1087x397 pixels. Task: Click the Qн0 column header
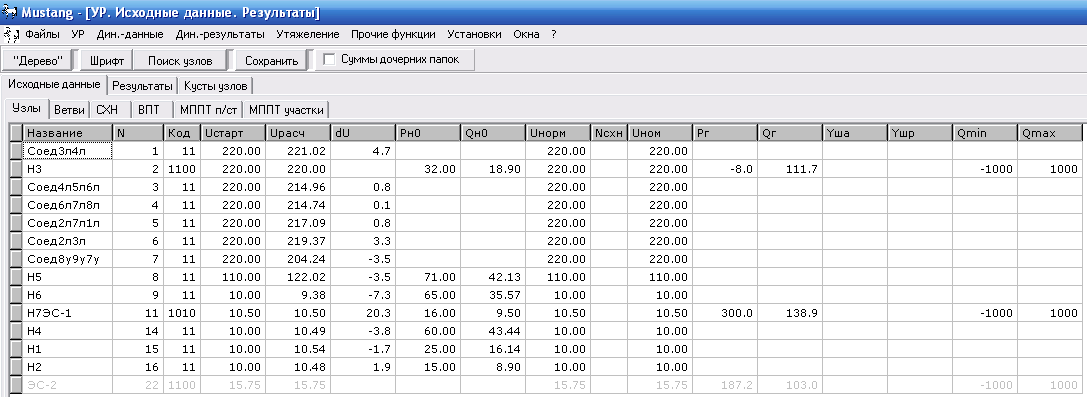(x=494, y=133)
